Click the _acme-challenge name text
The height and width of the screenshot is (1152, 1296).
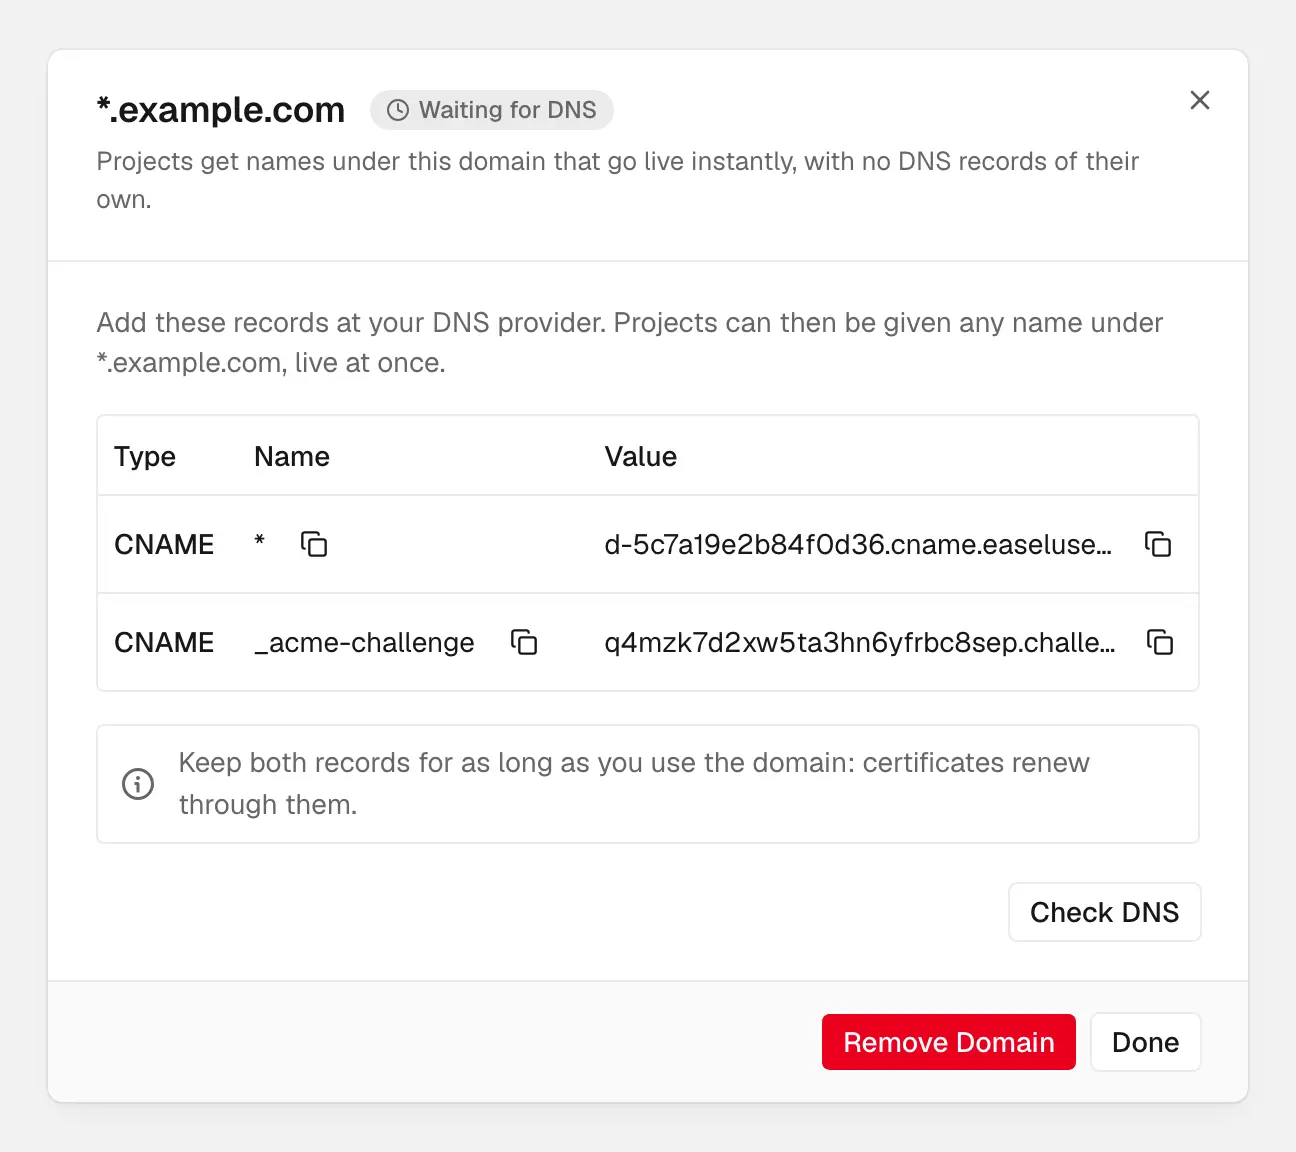point(365,643)
